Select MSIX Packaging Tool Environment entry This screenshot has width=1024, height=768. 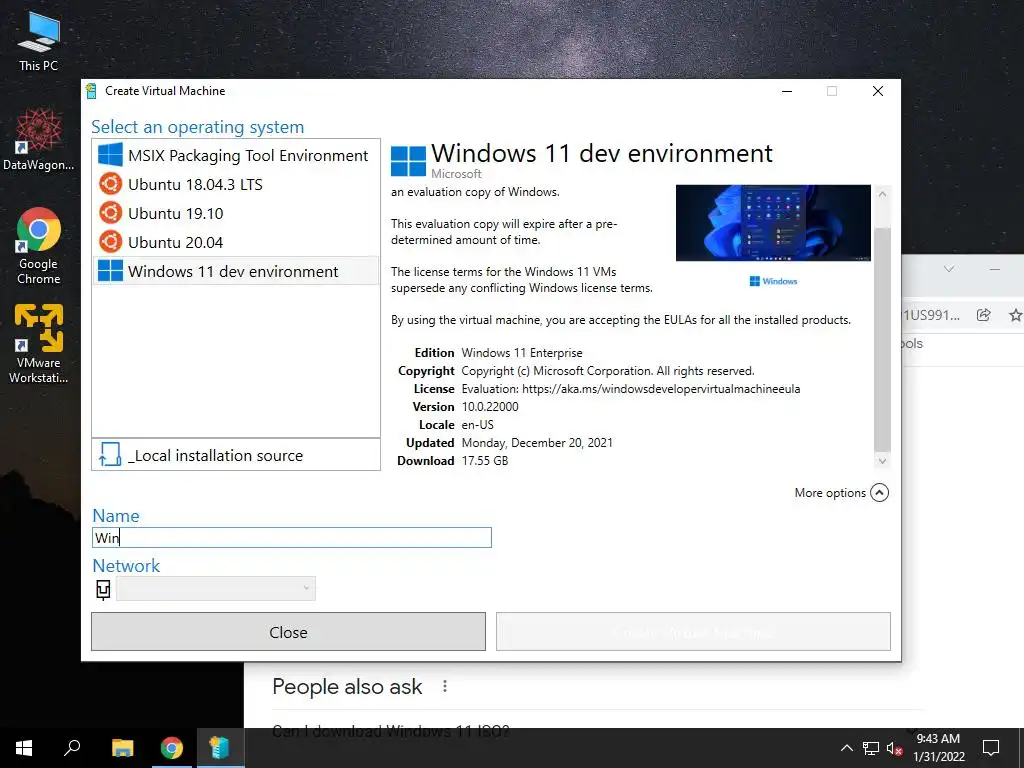point(236,155)
